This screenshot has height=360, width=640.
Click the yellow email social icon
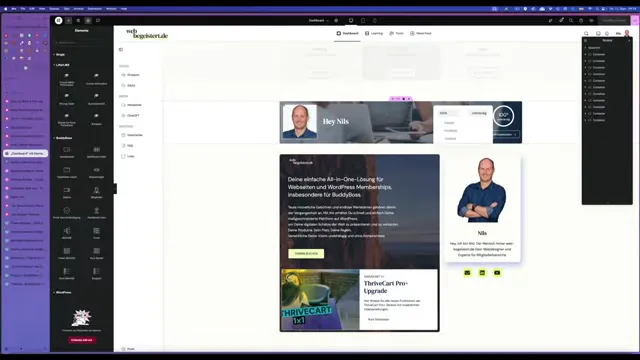coord(467,273)
